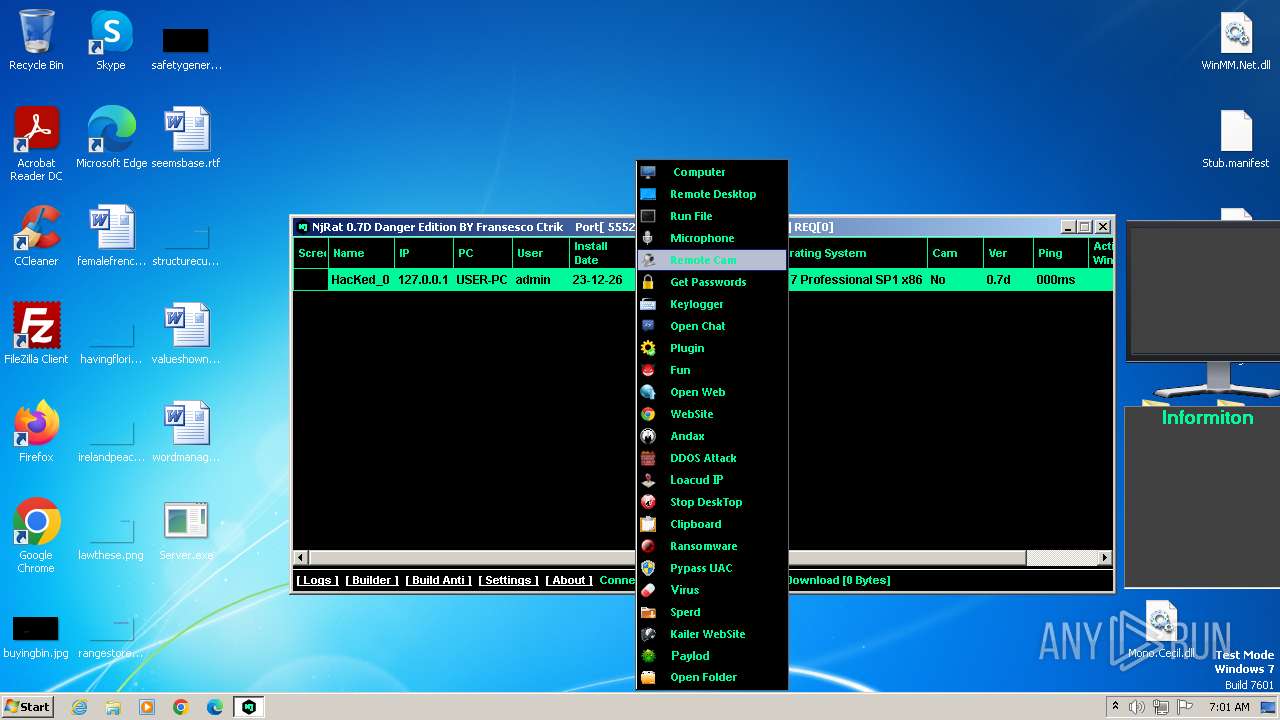
Task: Open the Build Anti link
Action: (438, 580)
